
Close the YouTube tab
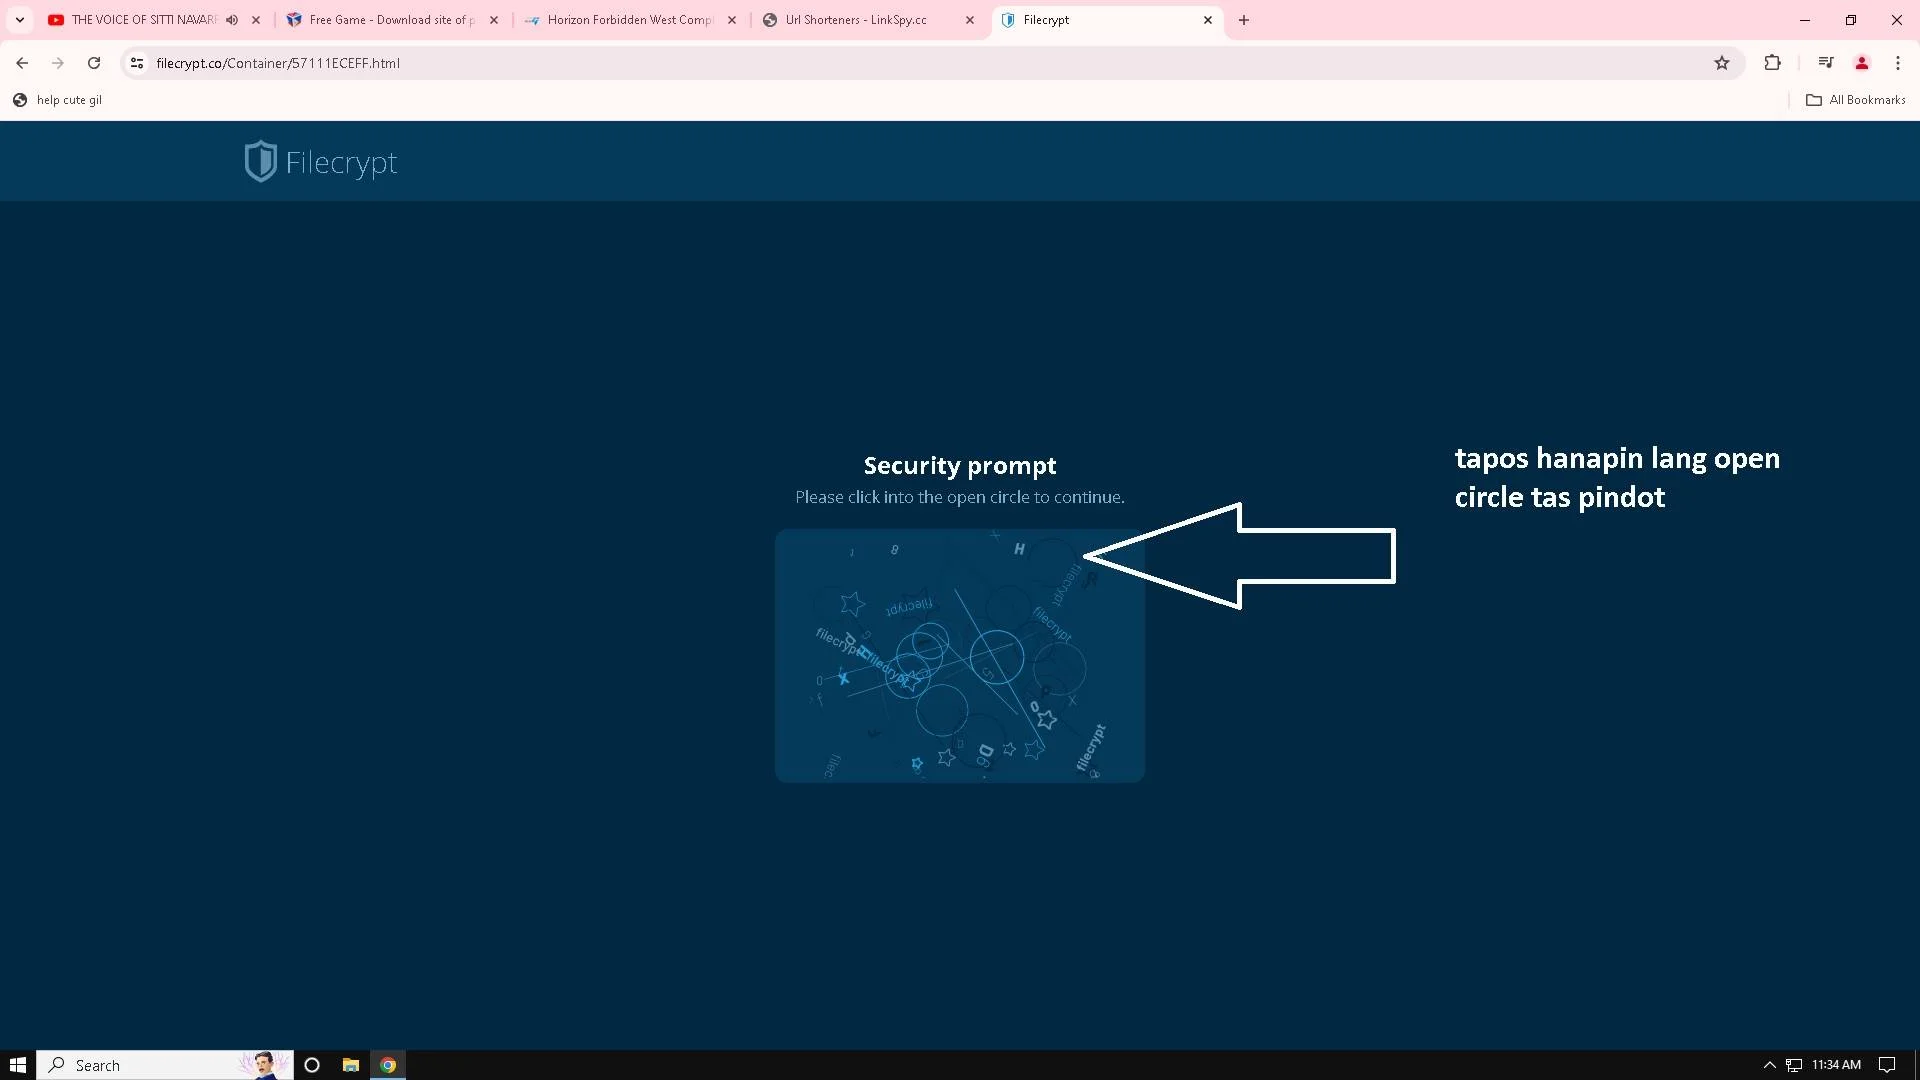[256, 20]
